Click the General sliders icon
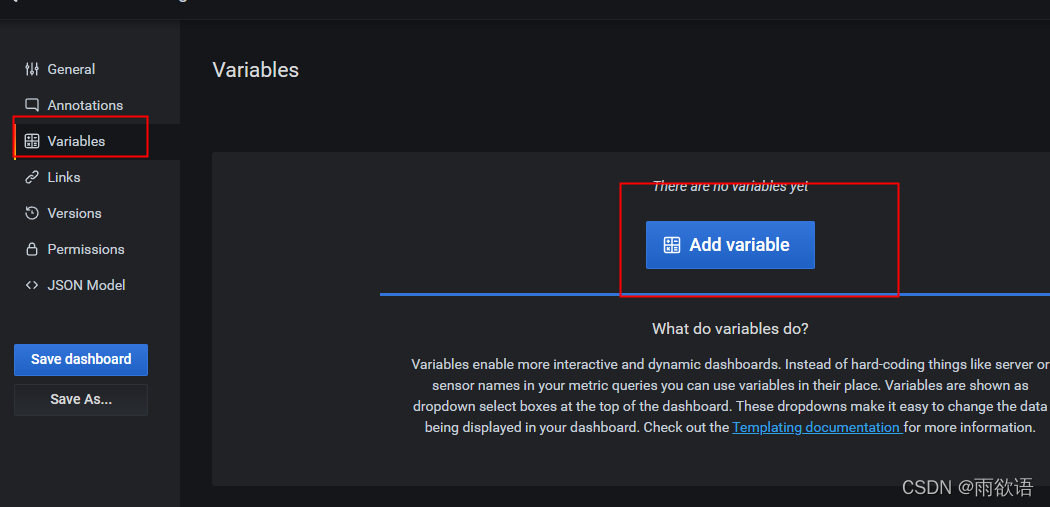 point(31,69)
